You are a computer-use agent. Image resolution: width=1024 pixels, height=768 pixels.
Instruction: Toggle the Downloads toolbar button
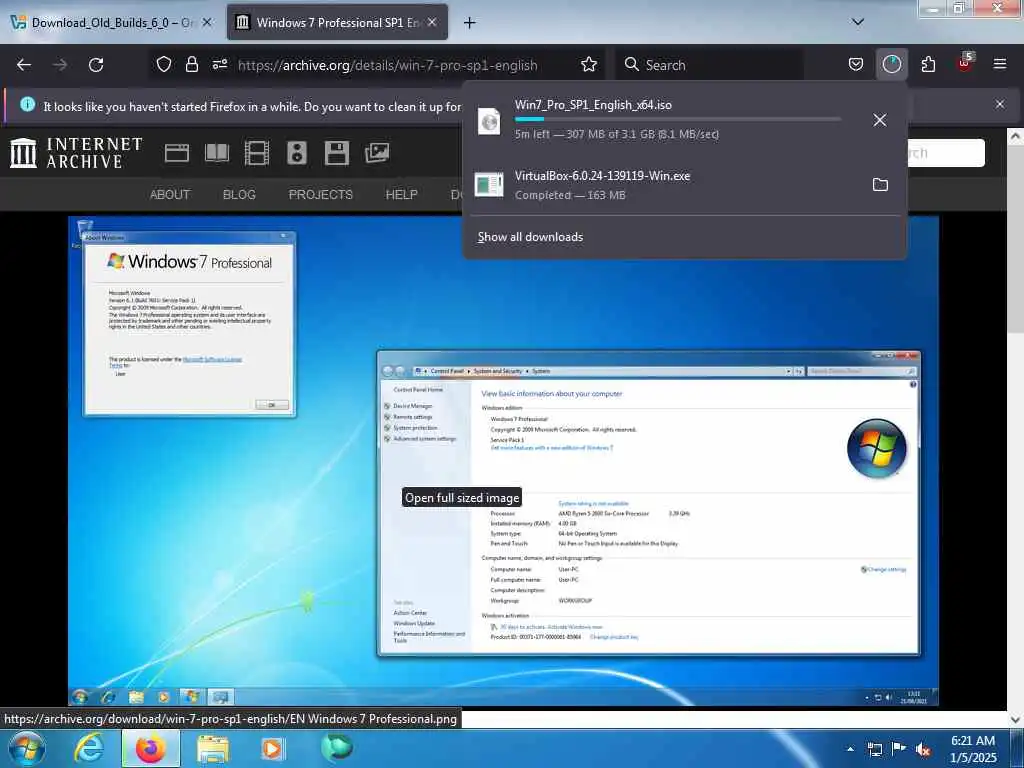[x=891, y=65]
